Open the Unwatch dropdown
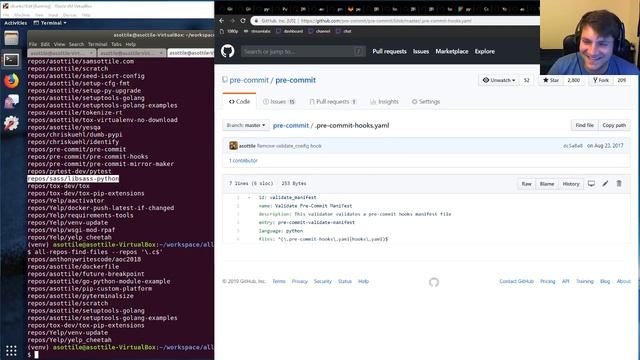This screenshot has width=640, height=360. [499, 80]
